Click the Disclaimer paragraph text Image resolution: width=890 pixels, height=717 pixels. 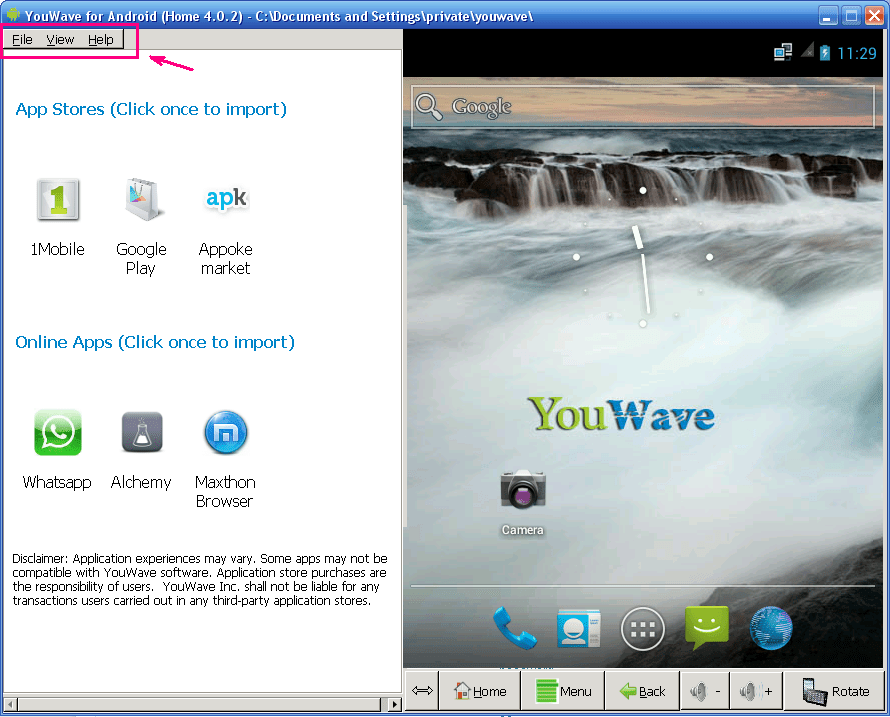coord(200,580)
